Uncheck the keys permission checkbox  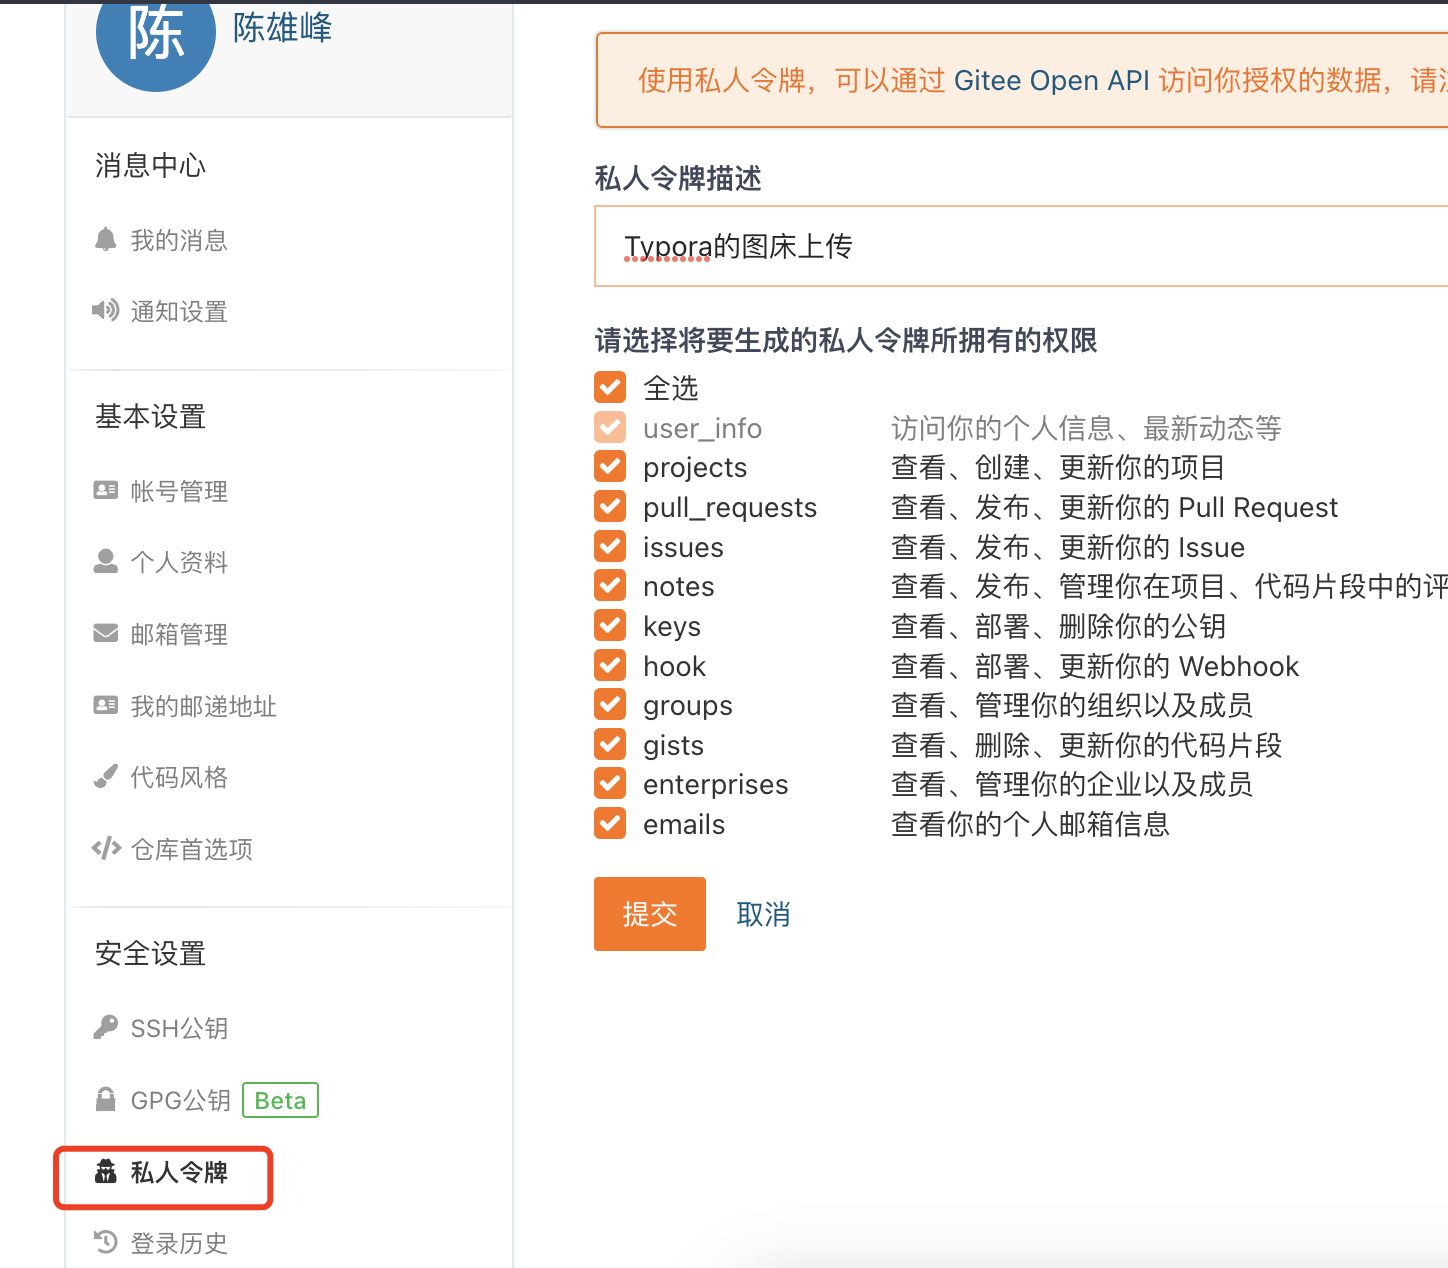[610, 625]
